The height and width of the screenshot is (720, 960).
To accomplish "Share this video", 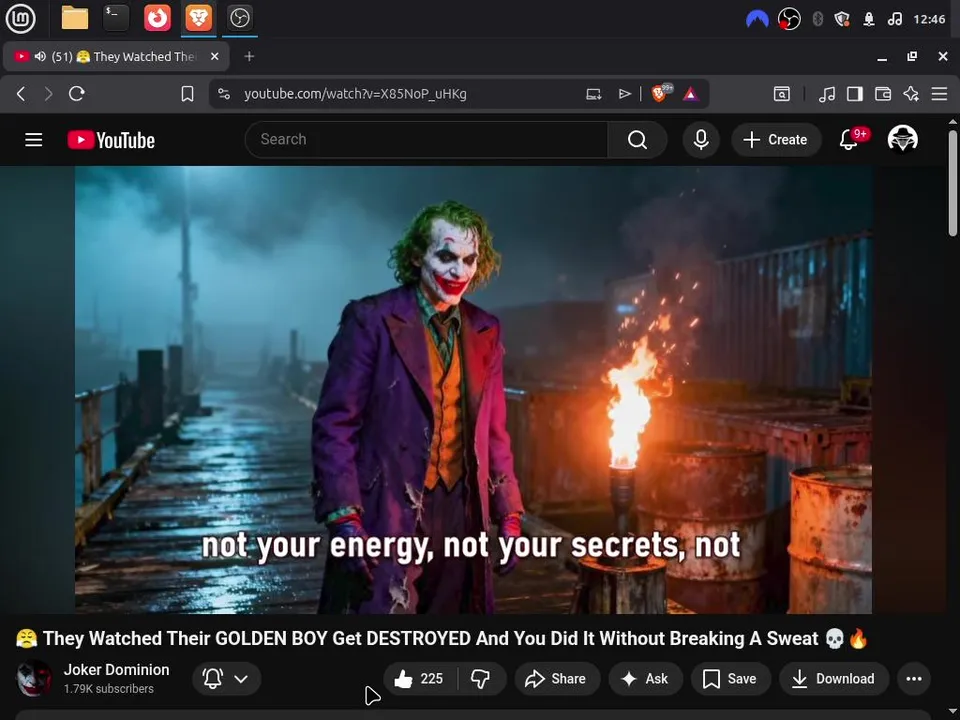I will coord(557,678).
